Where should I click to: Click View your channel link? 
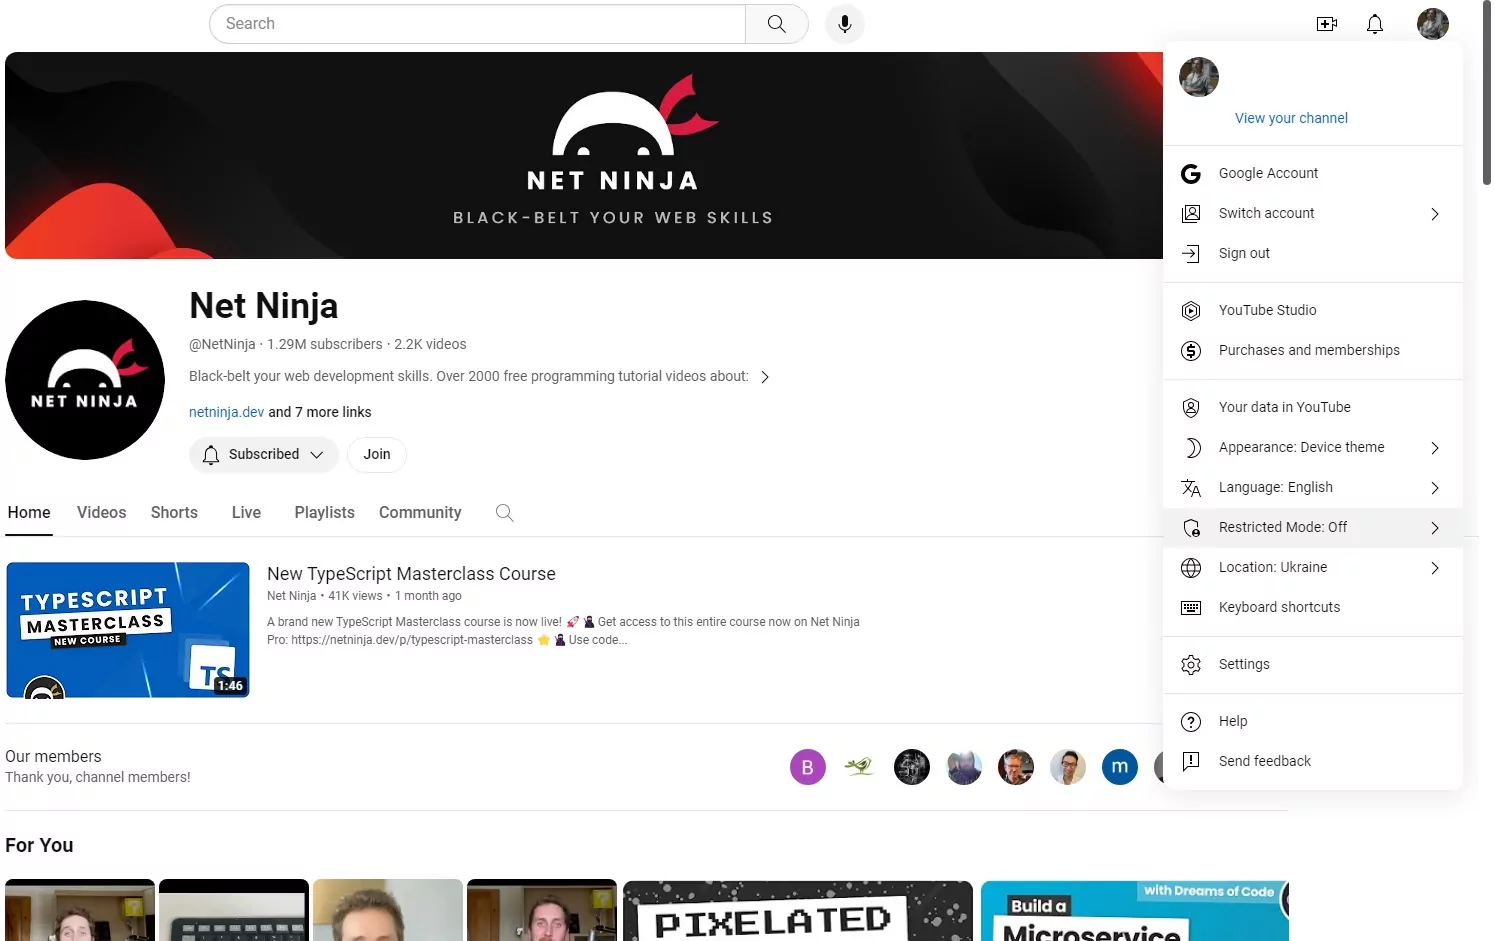(x=1291, y=118)
